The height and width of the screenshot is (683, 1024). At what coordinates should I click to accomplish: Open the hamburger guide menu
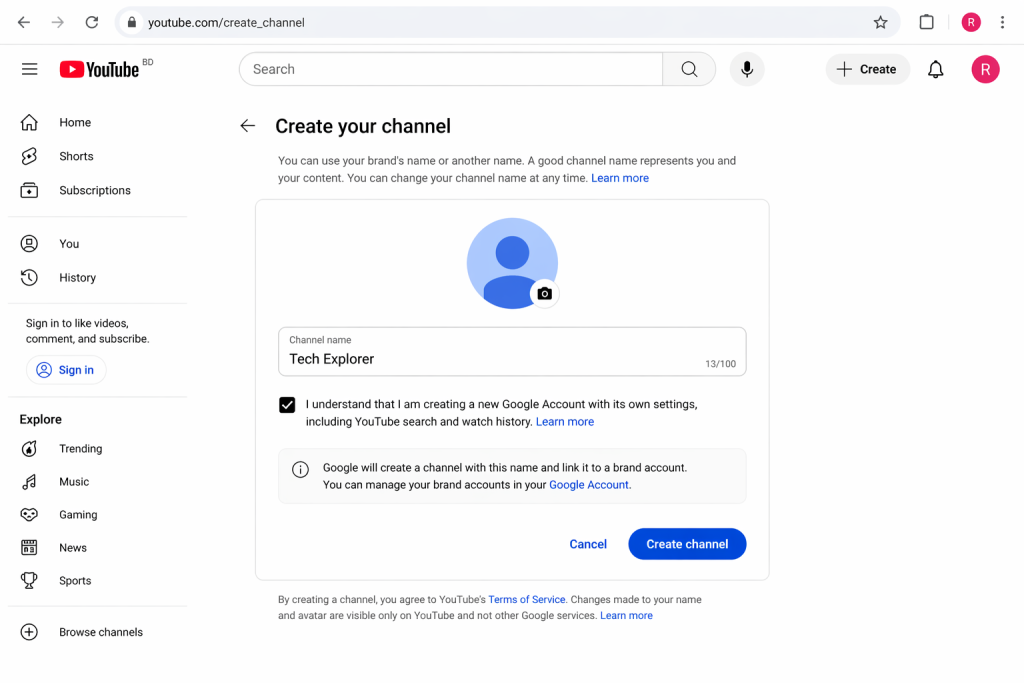tap(29, 69)
